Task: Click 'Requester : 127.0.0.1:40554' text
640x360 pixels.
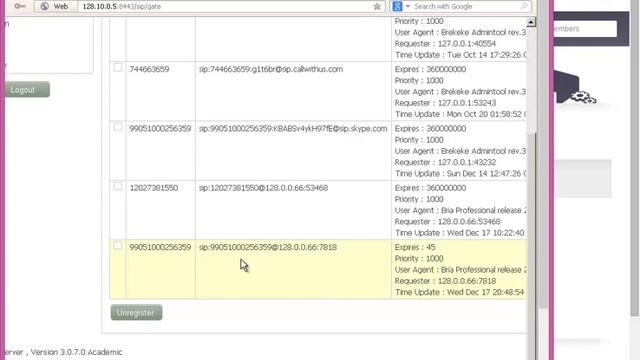Action: pyautogui.click(x=445, y=44)
